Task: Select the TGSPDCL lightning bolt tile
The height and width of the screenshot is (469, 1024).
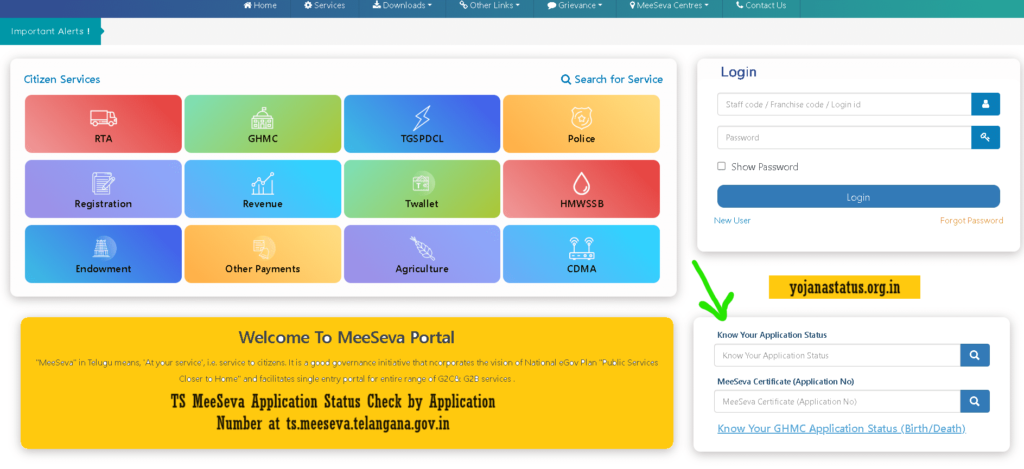Action: [421, 124]
